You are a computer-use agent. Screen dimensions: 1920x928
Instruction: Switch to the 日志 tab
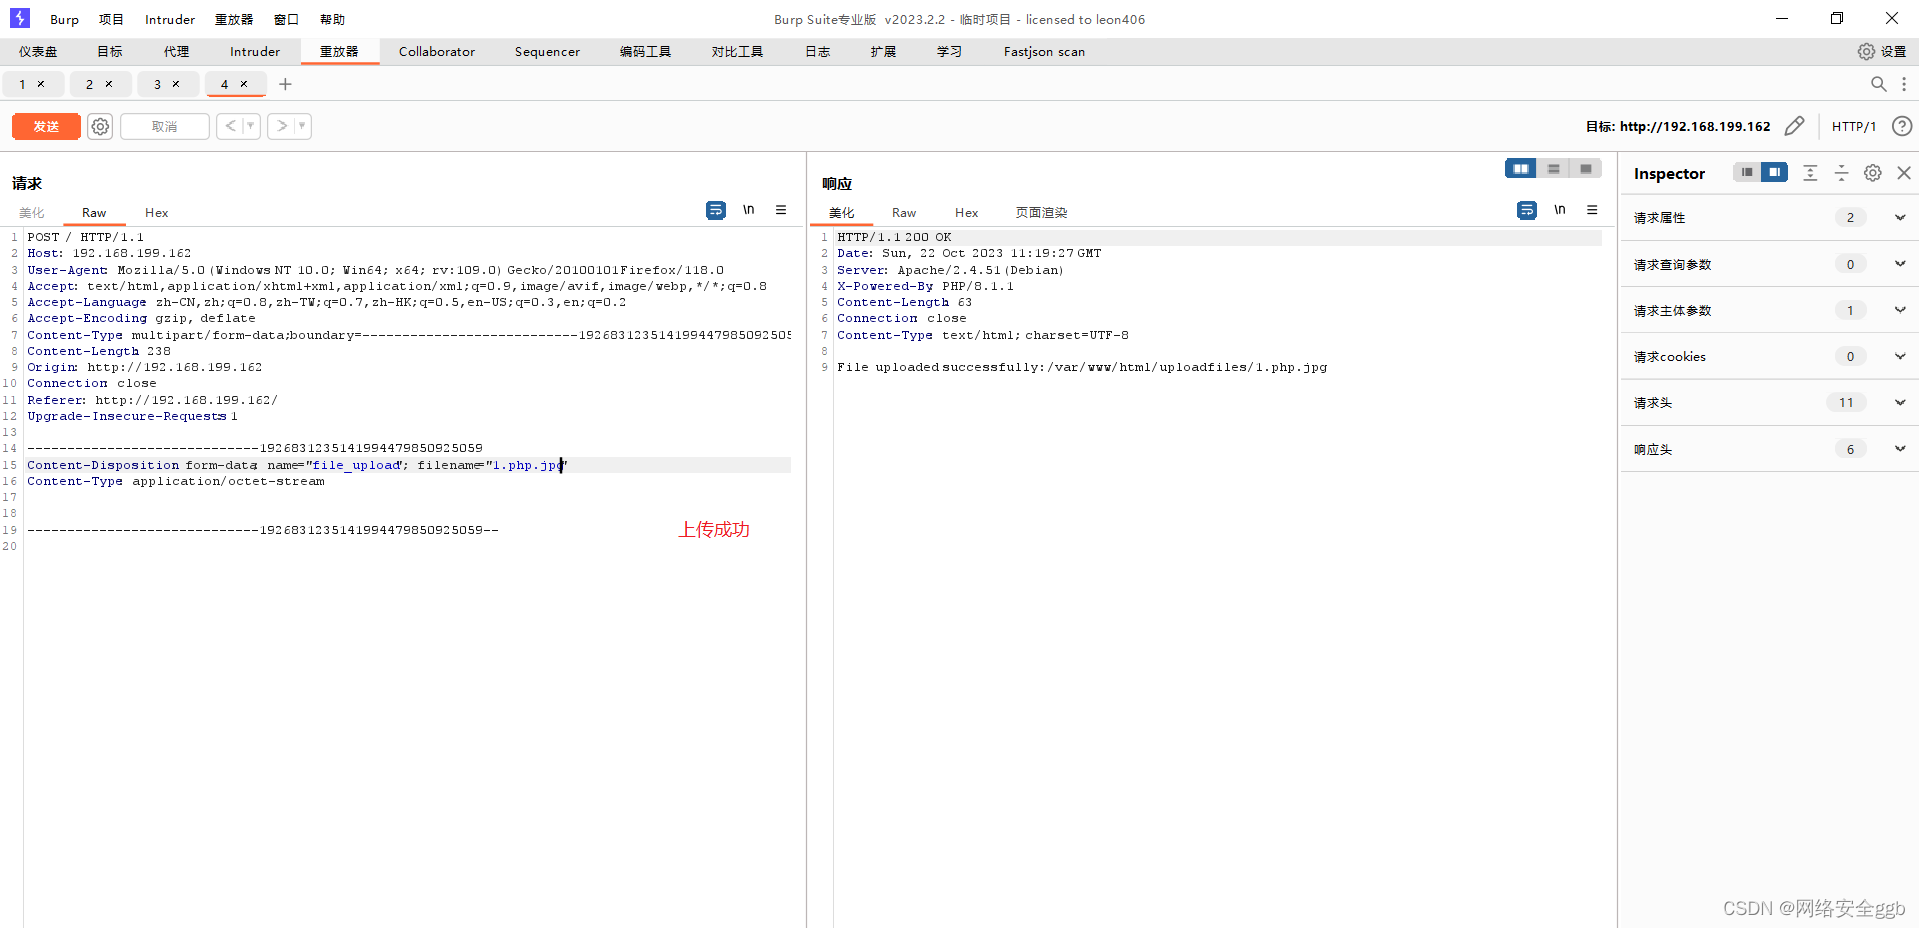click(x=817, y=51)
